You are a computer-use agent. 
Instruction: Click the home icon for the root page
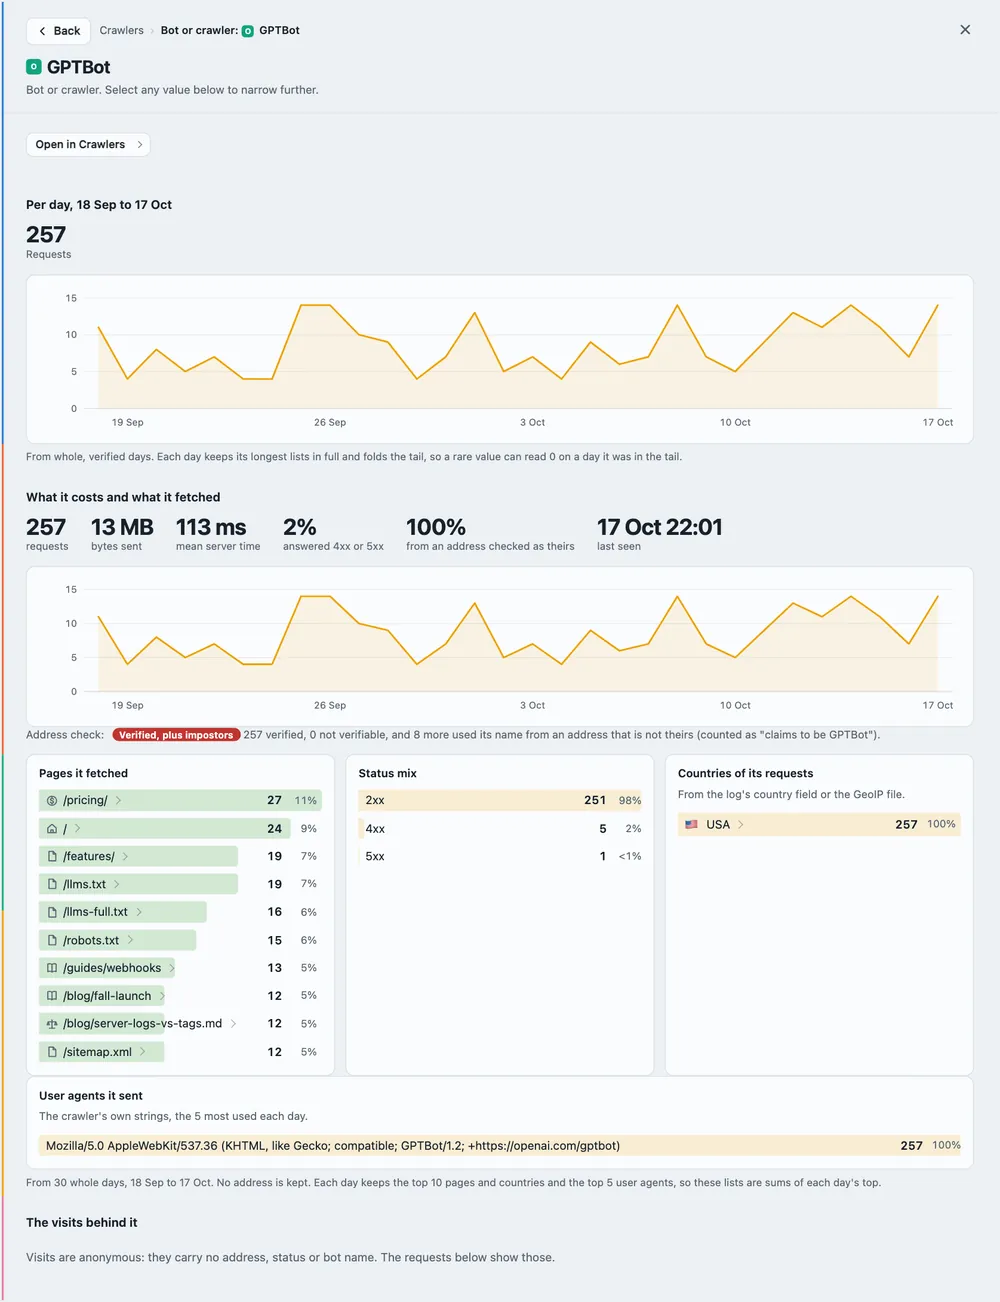click(52, 829)
